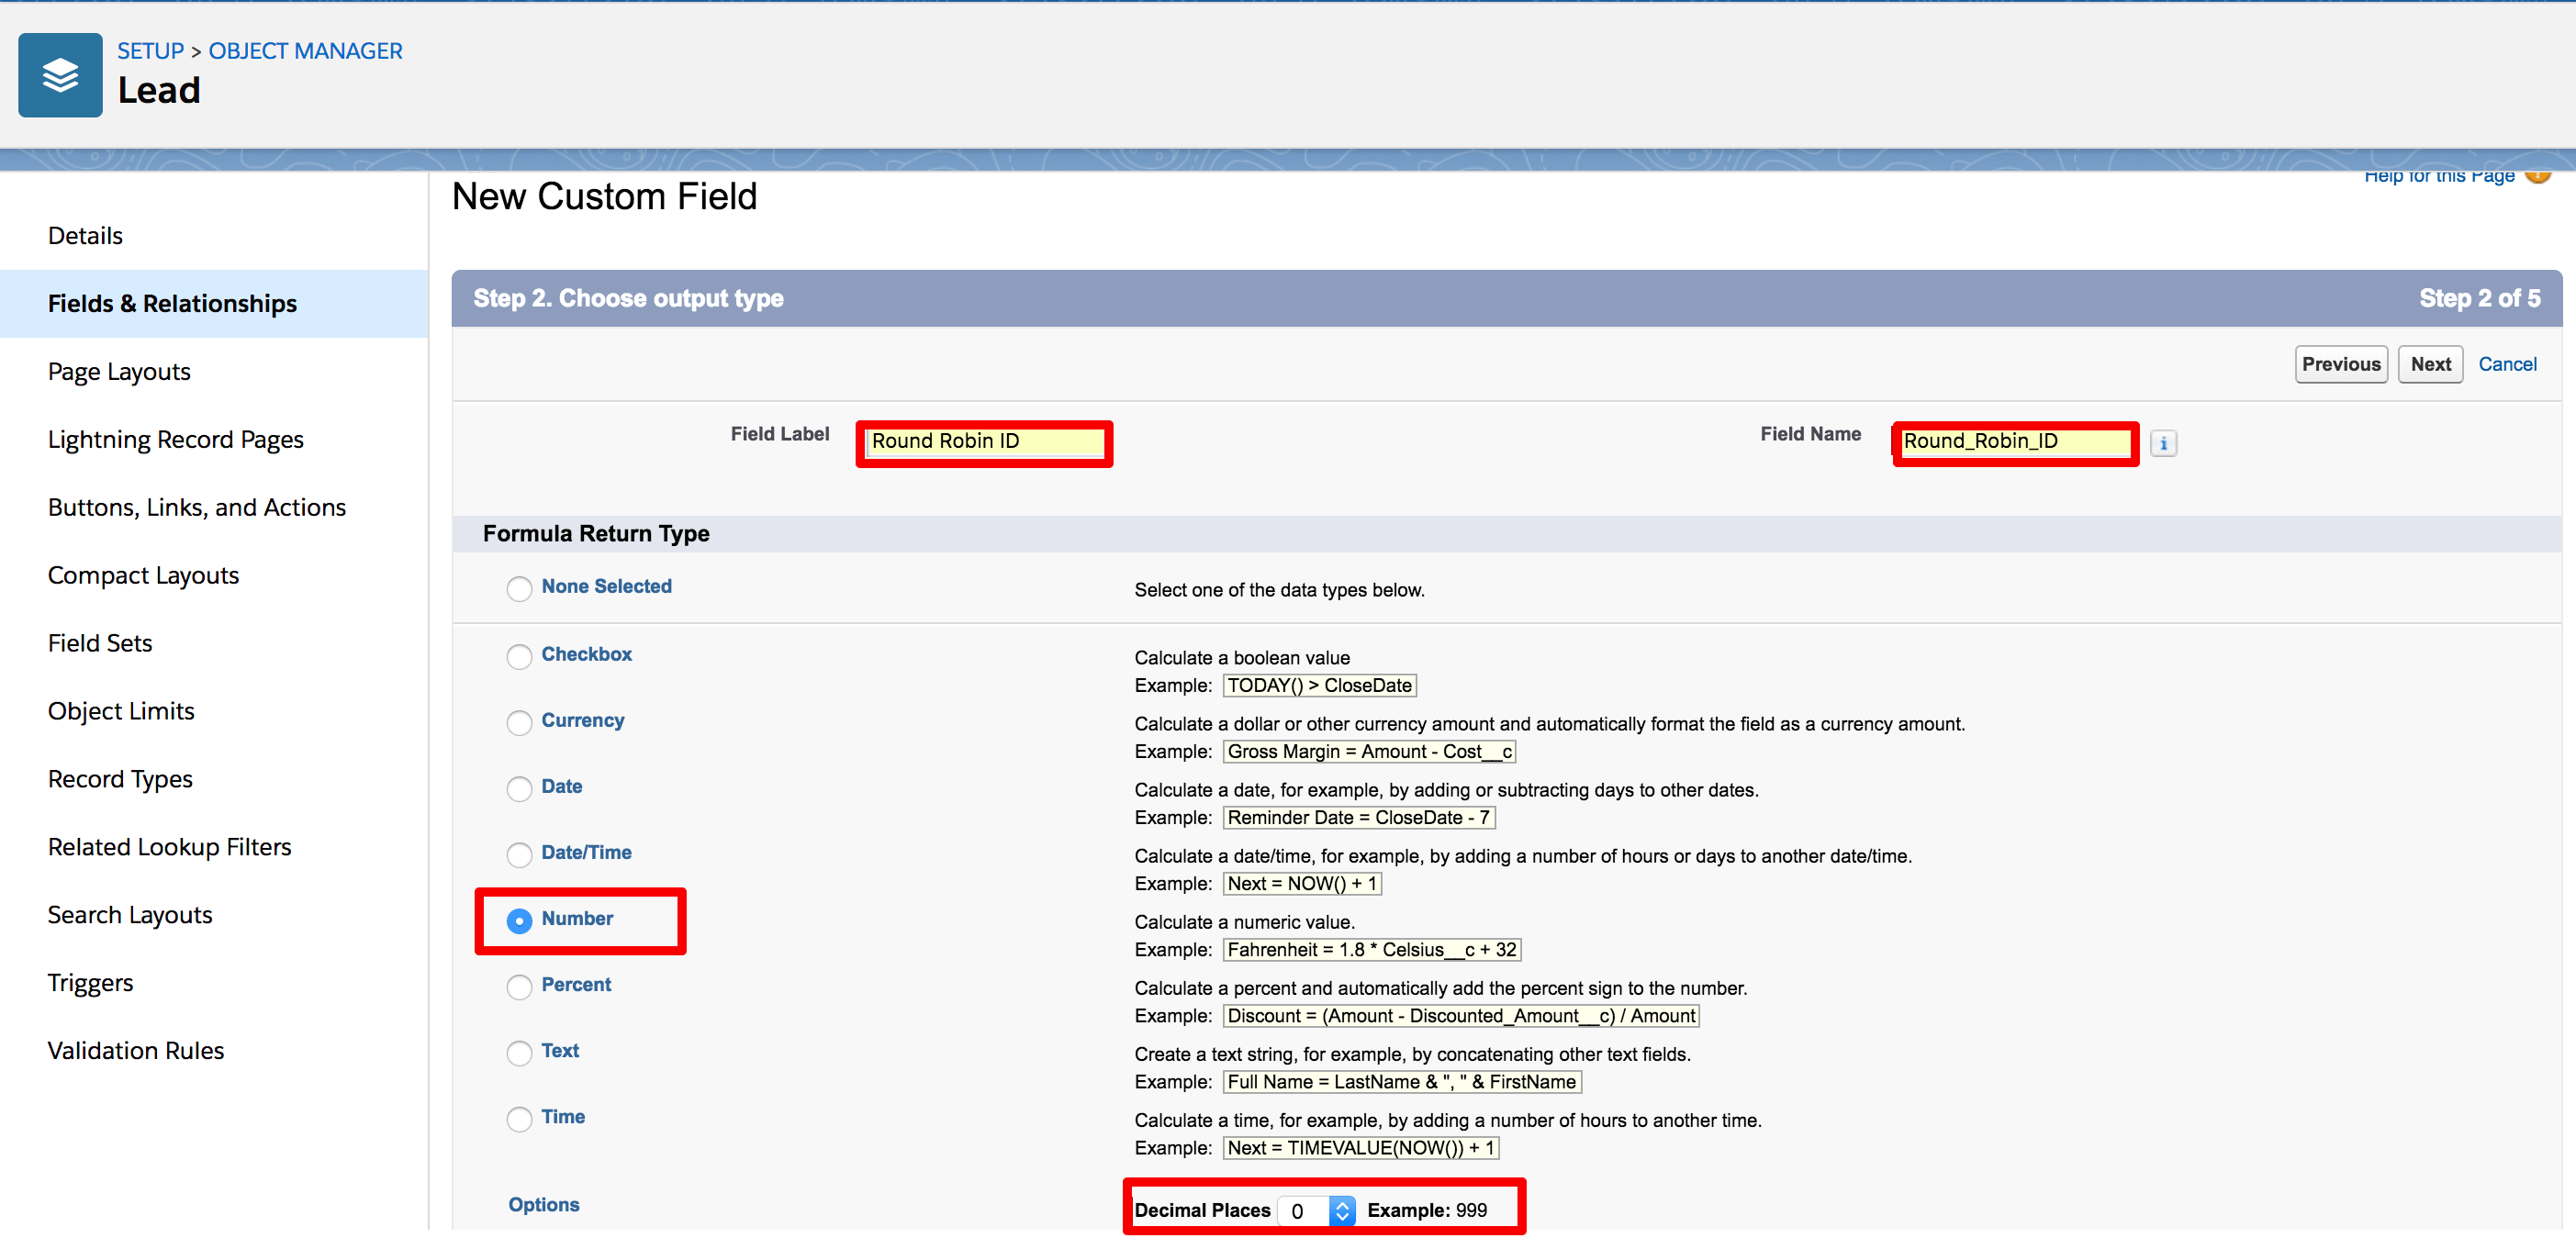Open the Decimal Places dropdown
Image resolution: width=2576 pixels, height=1238 pixels.
[x=1317, y=1211]
